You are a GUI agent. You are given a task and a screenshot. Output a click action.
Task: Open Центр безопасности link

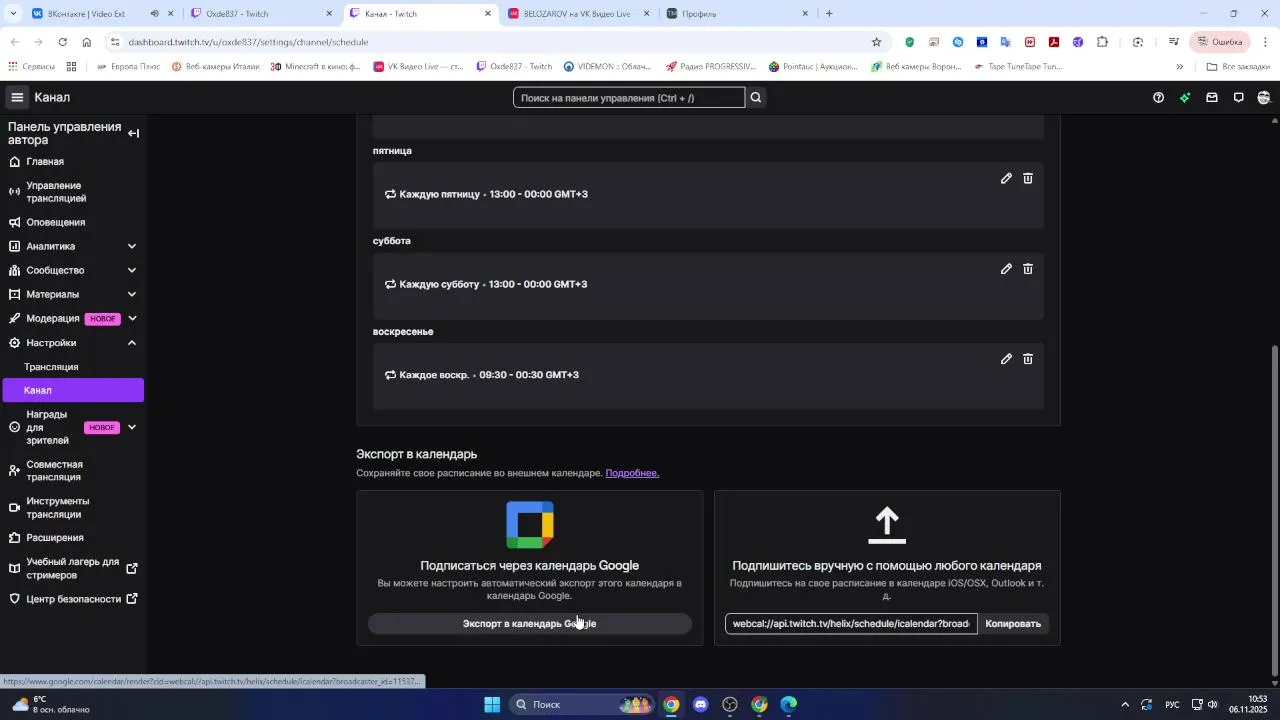point(72,599)
